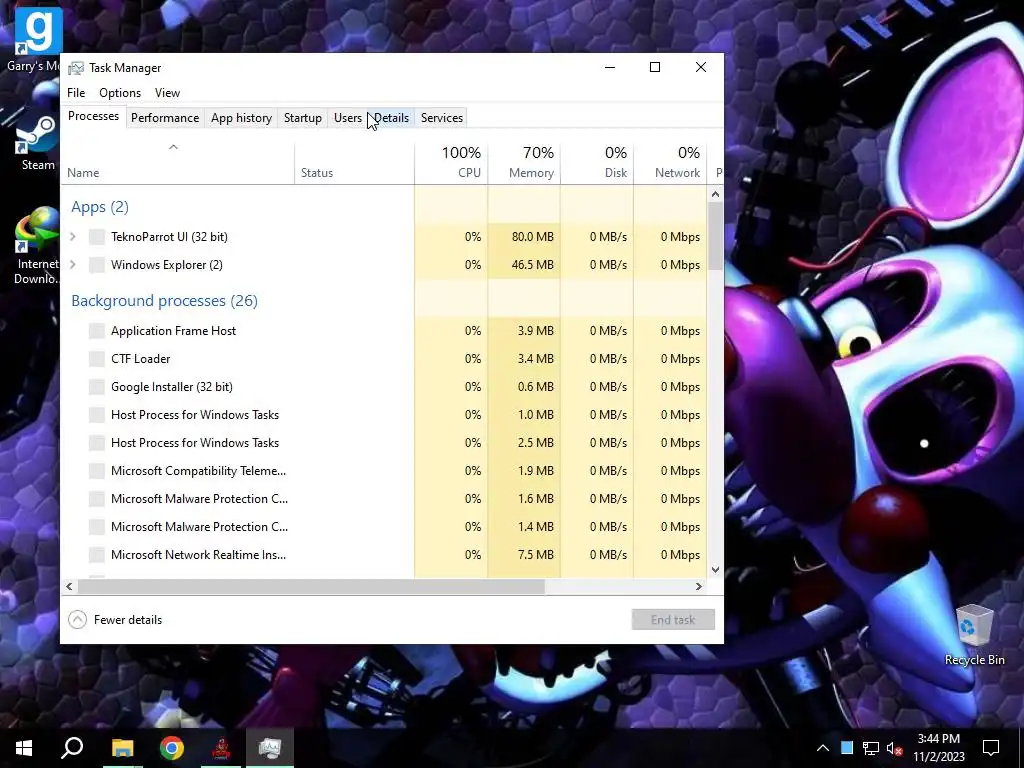Image resolution: width=1024 pixels, height=768 pixels.
Task: Switch to the Users tab
Action: 347,118
